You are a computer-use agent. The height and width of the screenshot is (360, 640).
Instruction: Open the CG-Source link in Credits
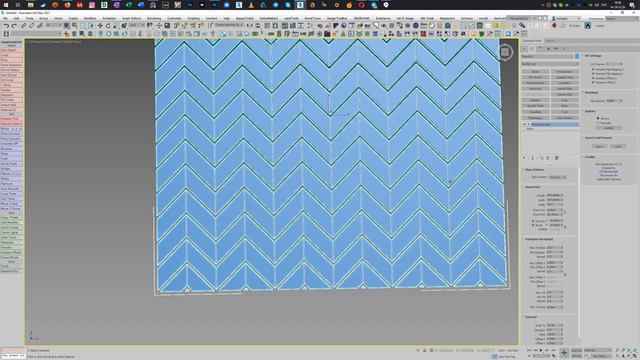click(x=609, y=172)
